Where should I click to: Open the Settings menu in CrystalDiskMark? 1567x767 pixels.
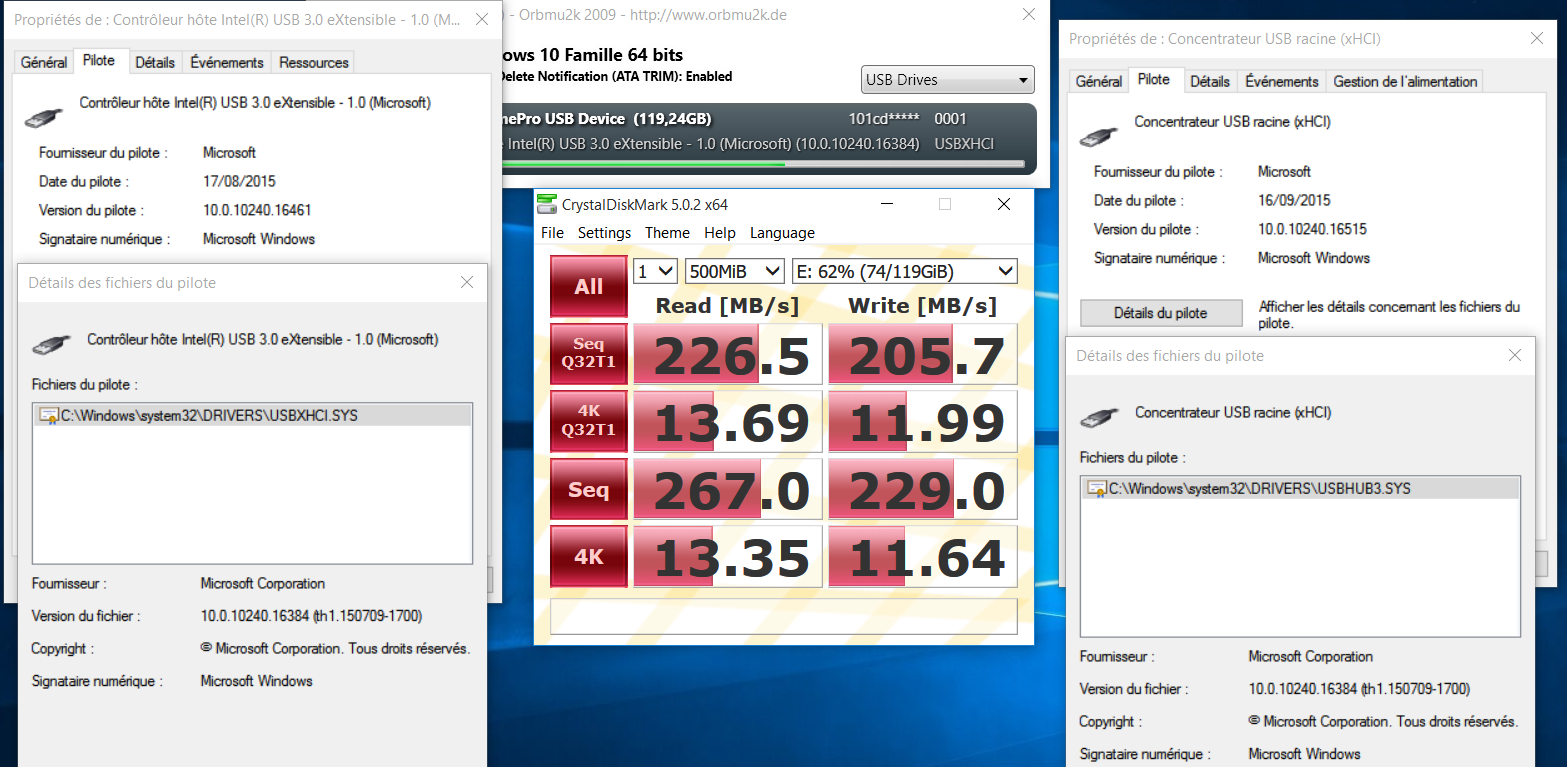(x=604, y=232)
